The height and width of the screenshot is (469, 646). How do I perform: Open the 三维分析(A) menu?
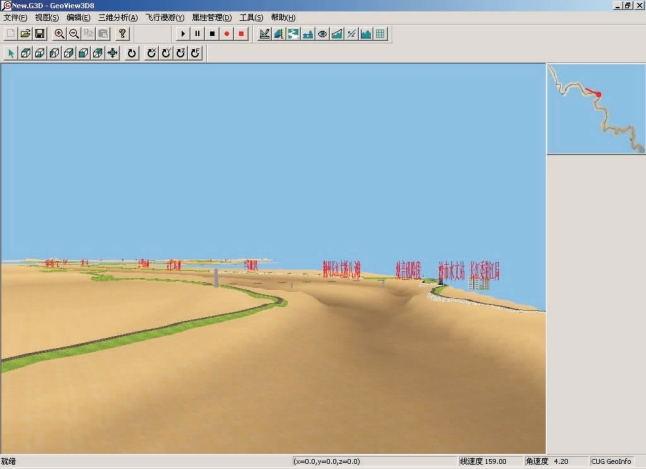point(117,18)
